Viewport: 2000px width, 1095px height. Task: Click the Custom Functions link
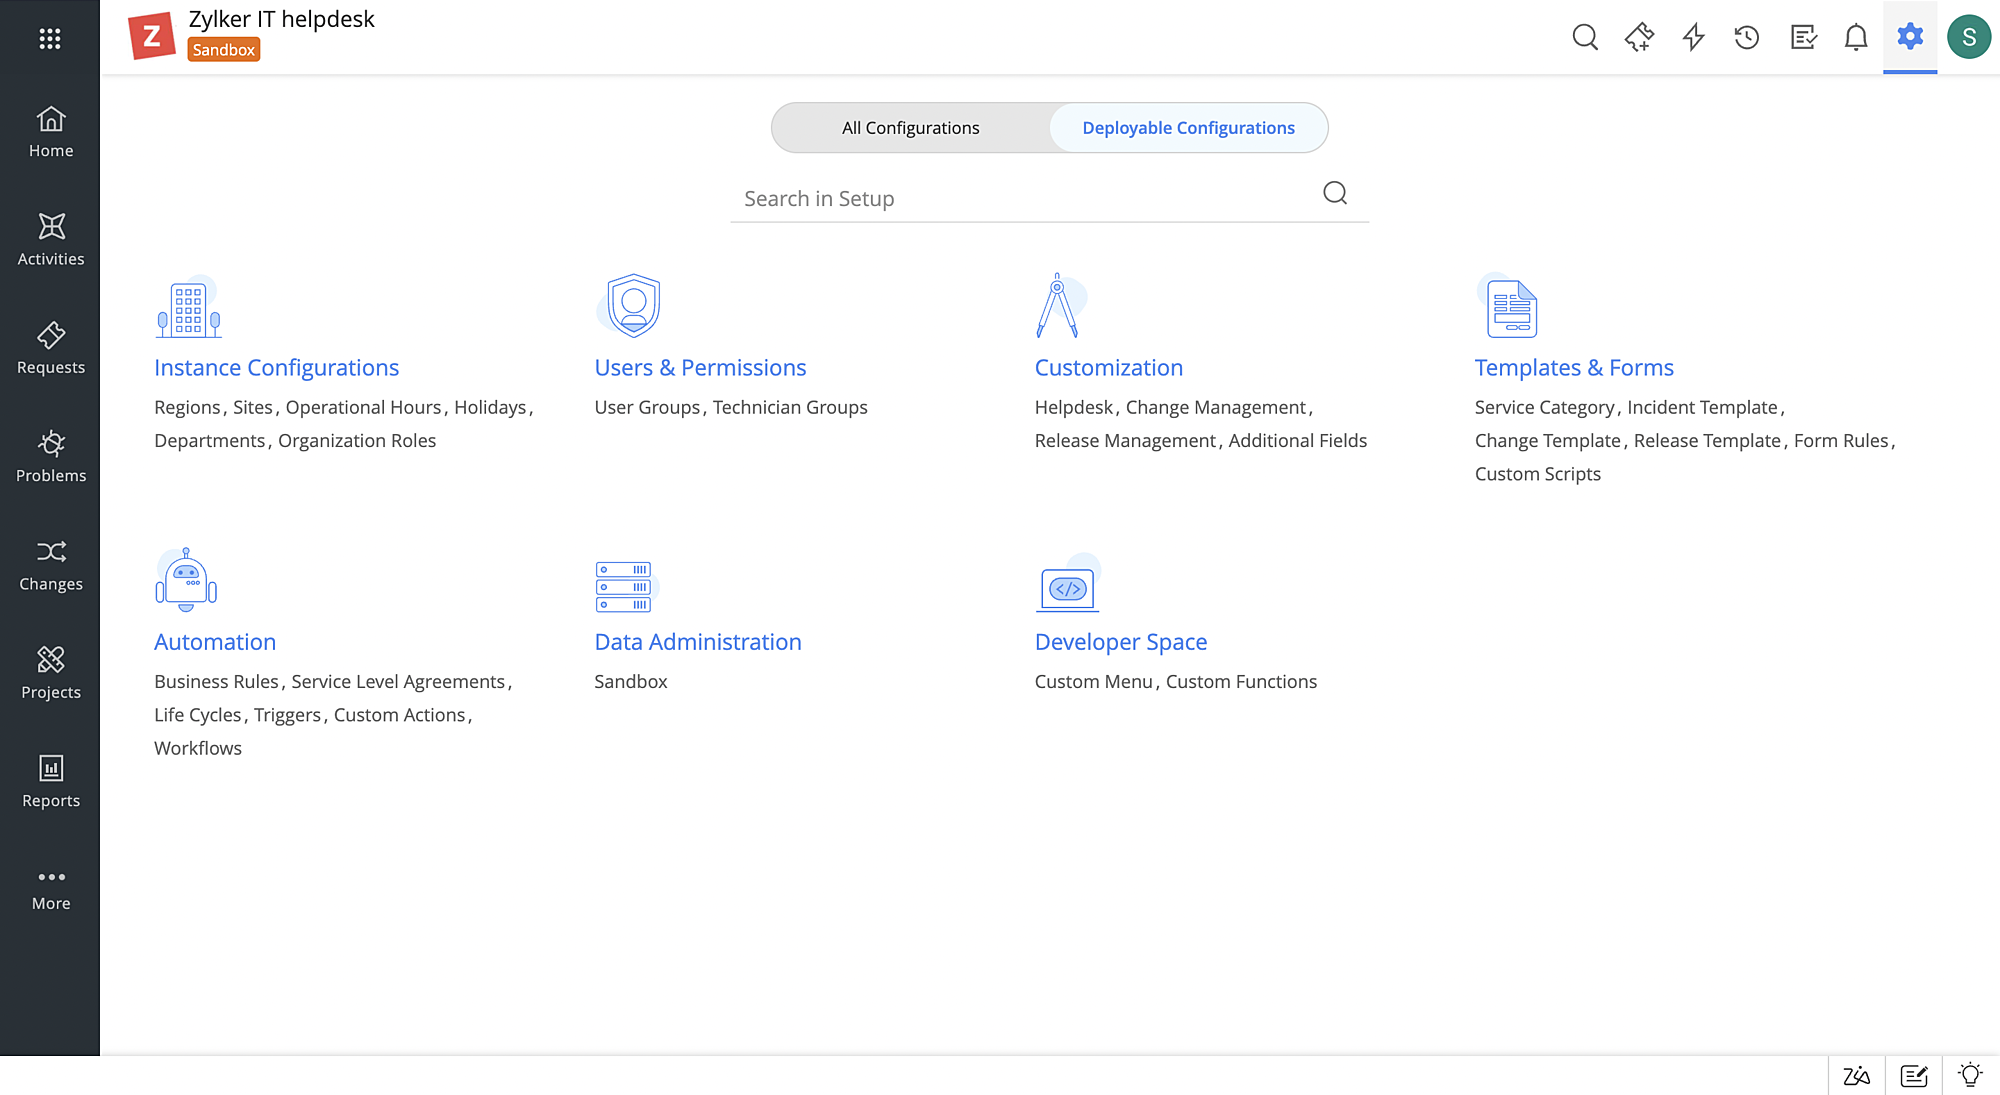[x=1241, y=682]
